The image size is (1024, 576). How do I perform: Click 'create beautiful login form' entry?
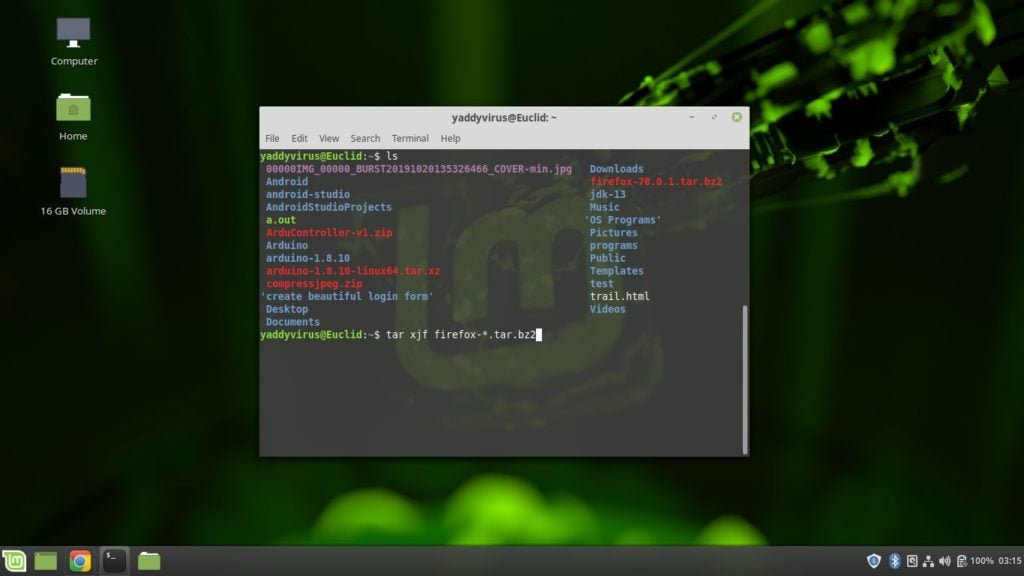pyautogui.click(x=347, y=296)
